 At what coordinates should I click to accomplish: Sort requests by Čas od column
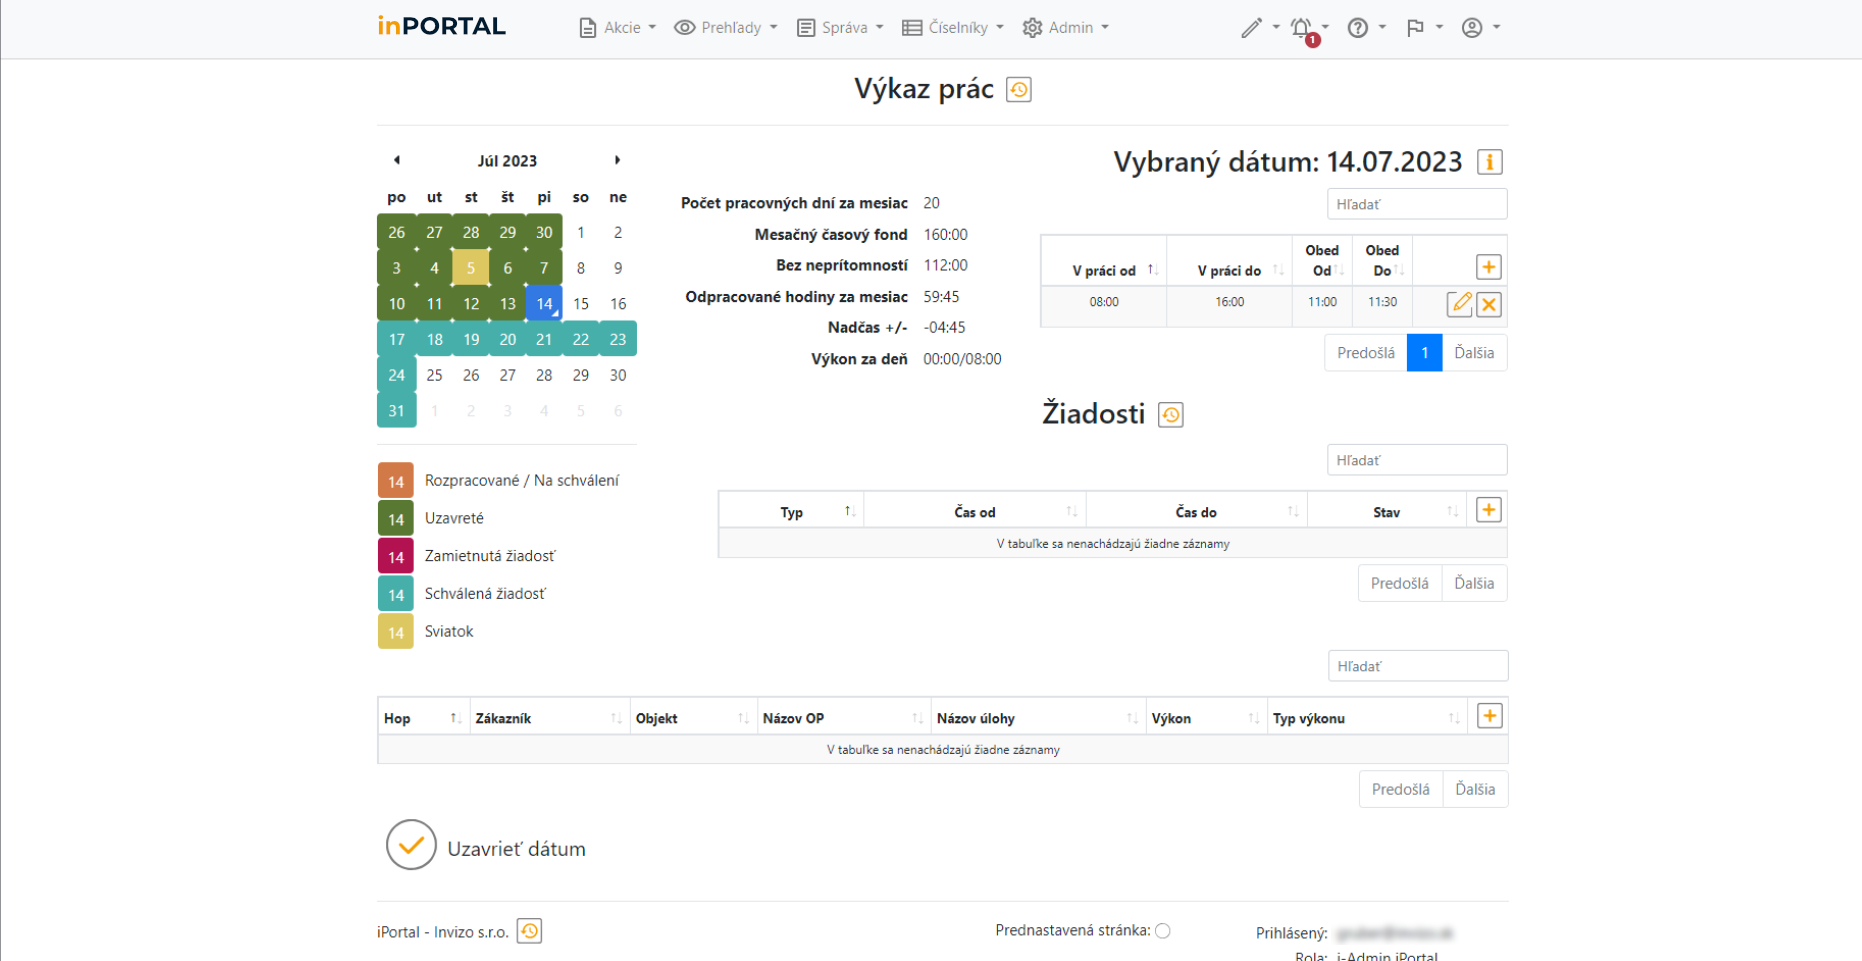pyautogui.click(x=975, y=512)
